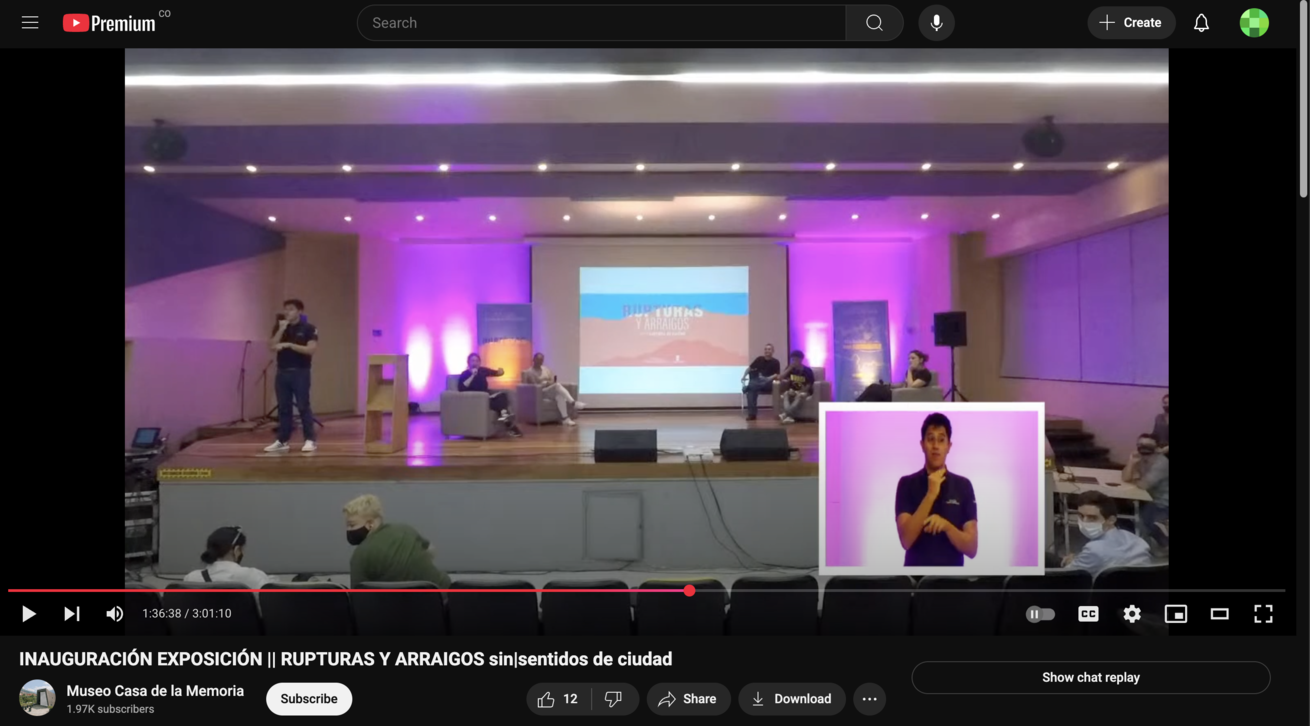Open the notifications bell
1310x726 pixels.
click(x=1201, y=23)
